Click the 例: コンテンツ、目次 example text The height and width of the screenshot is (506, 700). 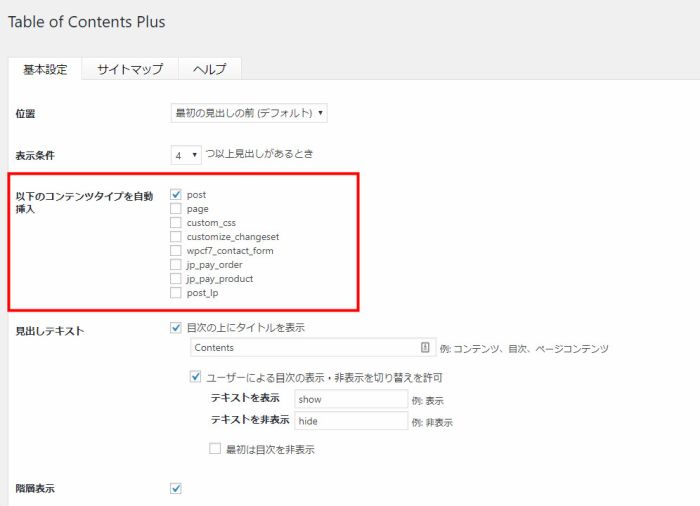point(524,348)
